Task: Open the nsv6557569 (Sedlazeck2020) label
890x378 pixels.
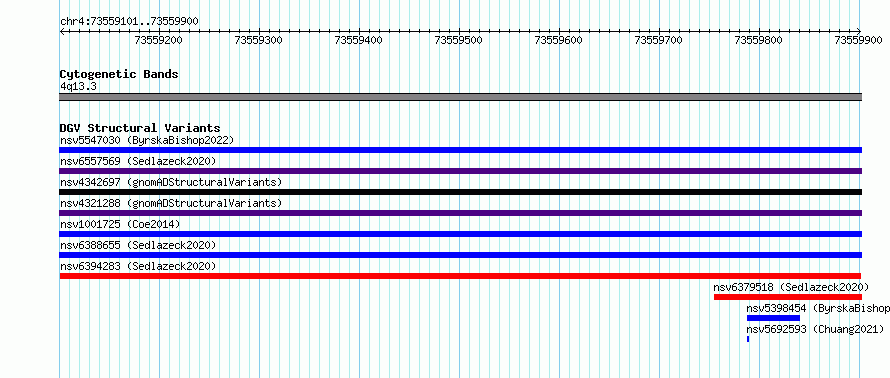Action: [x=138, y=161]
